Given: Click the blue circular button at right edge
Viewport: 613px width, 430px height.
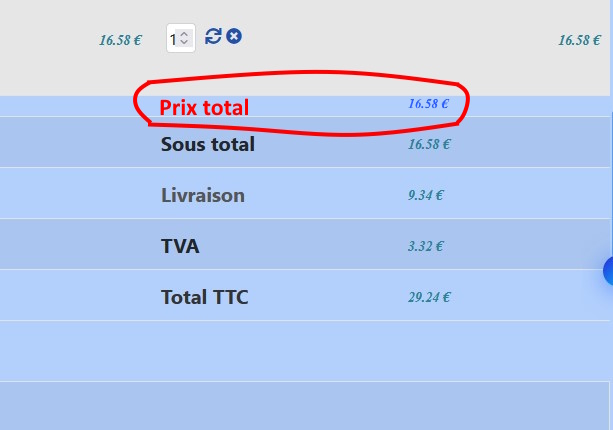Looking at the screenshot, I should (x=608, y=271).
